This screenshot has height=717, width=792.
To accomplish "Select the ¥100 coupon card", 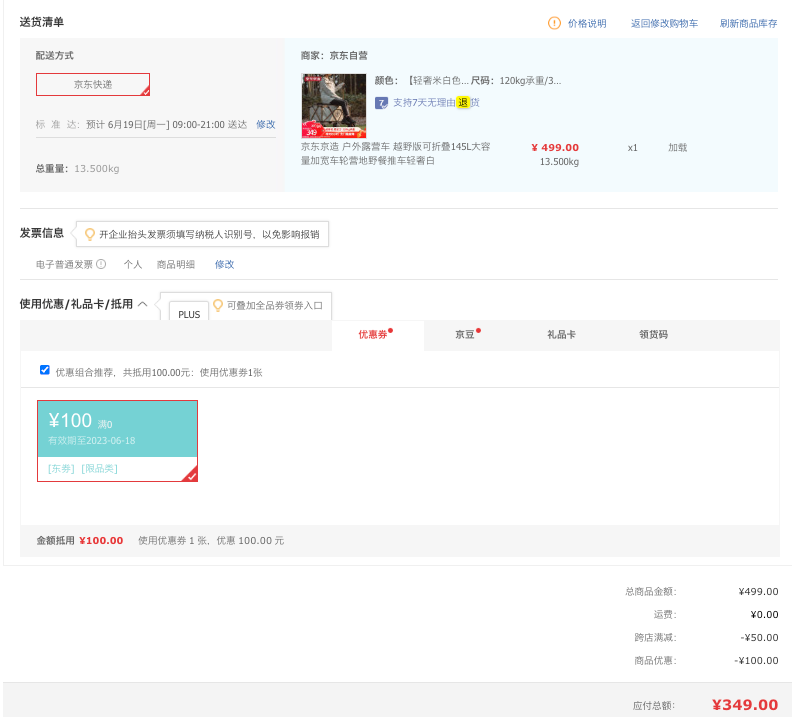I will (117, 441).
